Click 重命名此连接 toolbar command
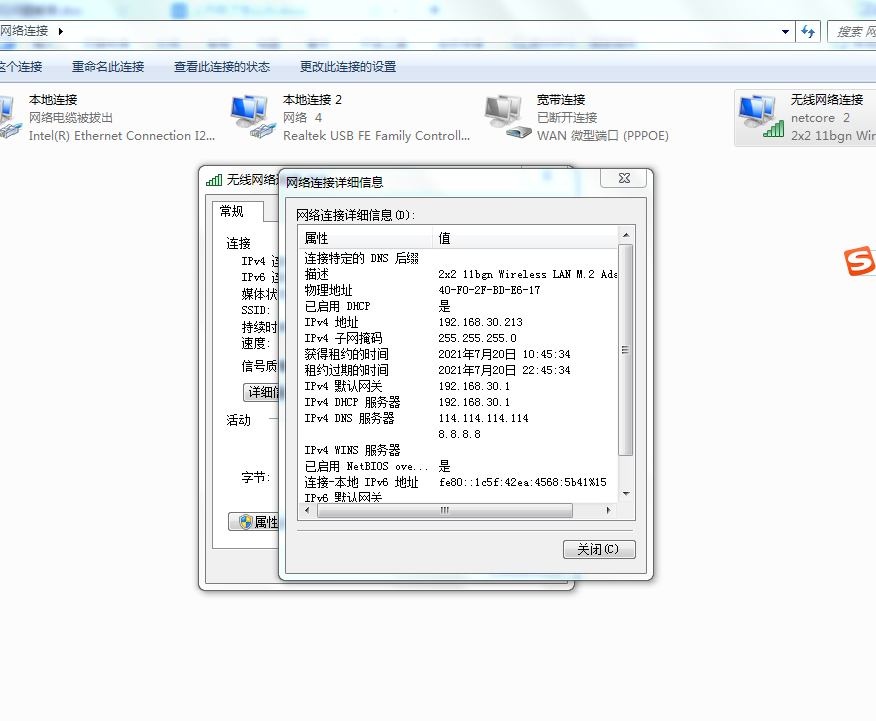Viewport: 876px width, 721px height. tap(108, 67)
